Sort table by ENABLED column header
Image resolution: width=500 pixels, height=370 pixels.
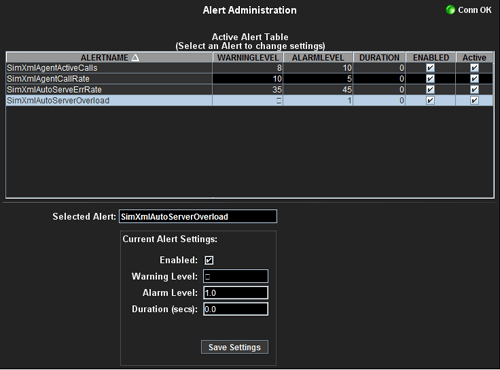[x=431, y=58]
